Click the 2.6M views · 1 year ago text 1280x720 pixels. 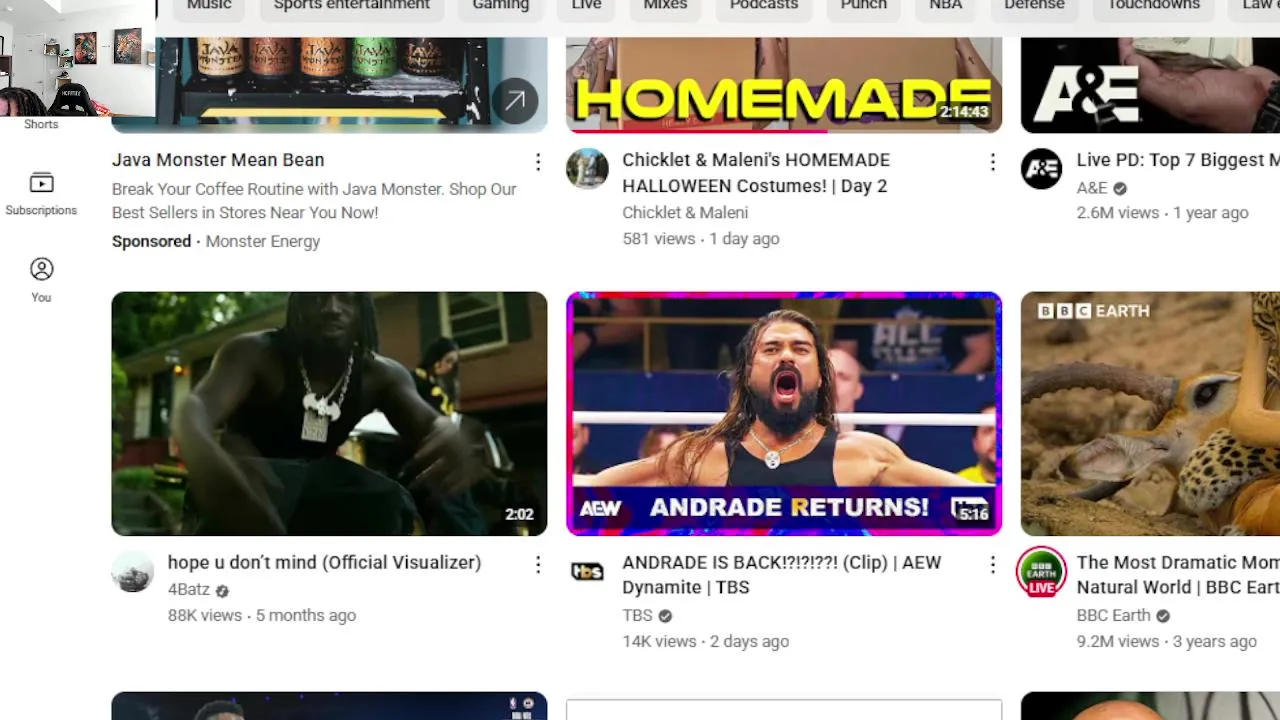pyautogui.click(x=1162, y=213)
